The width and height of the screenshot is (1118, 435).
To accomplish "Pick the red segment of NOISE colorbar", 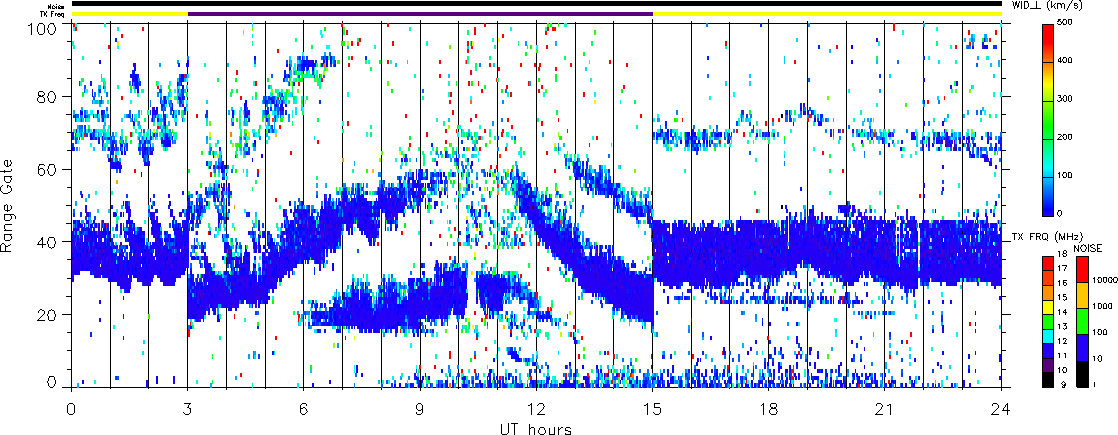I will (1082, 269).
